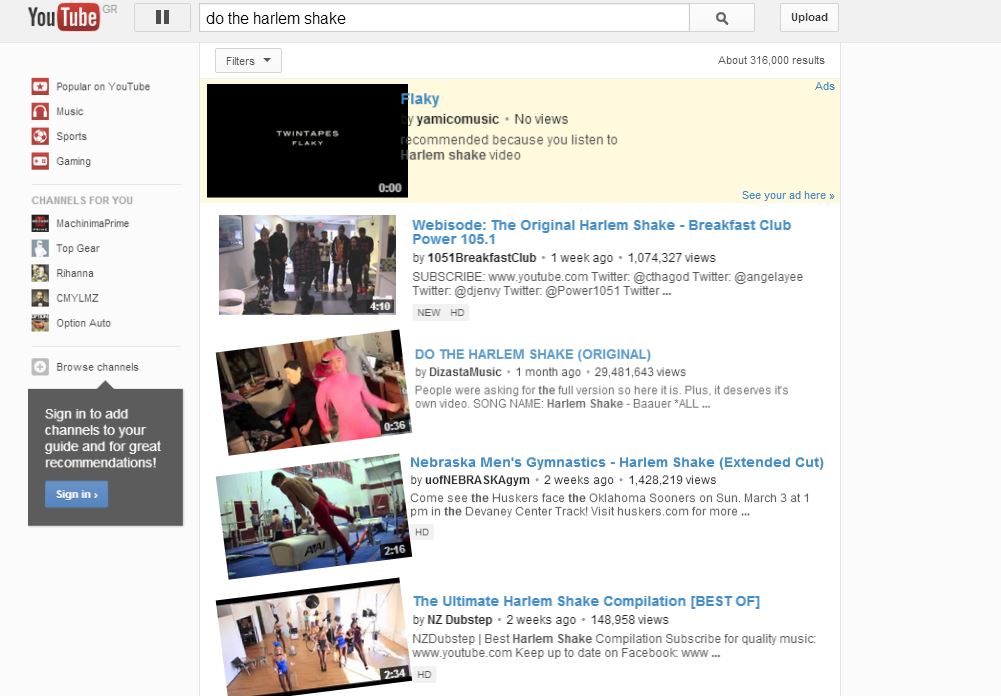Image resolution: width=1001 pixels, height=696 pixels.
Task: Open the Filters dropdown
Action: pos(247,60)
